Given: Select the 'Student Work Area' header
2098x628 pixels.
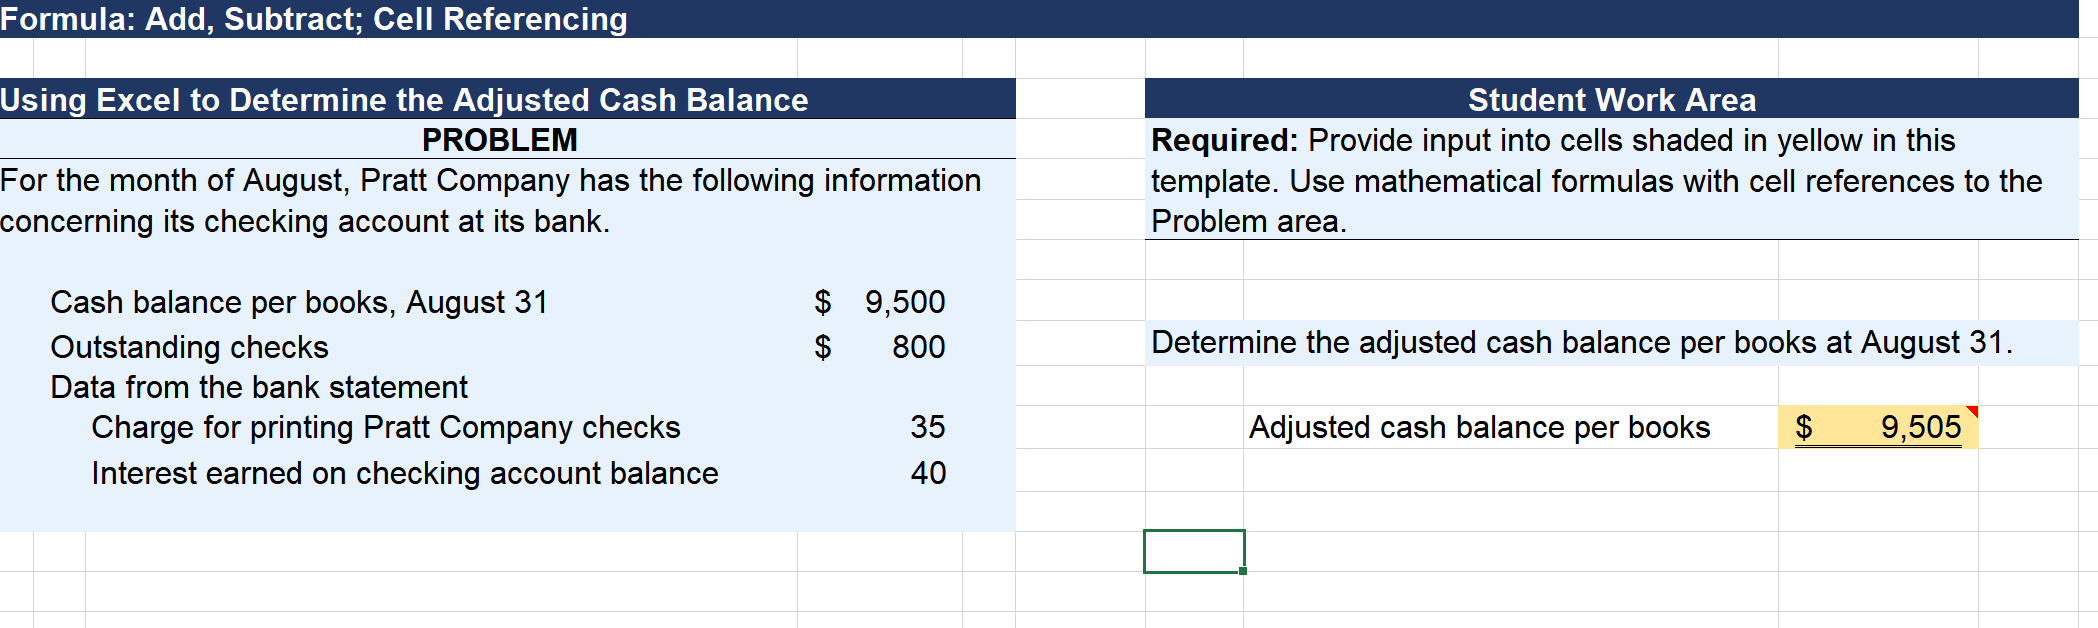Looking at the screenshot, I should tap(1611, 100).
